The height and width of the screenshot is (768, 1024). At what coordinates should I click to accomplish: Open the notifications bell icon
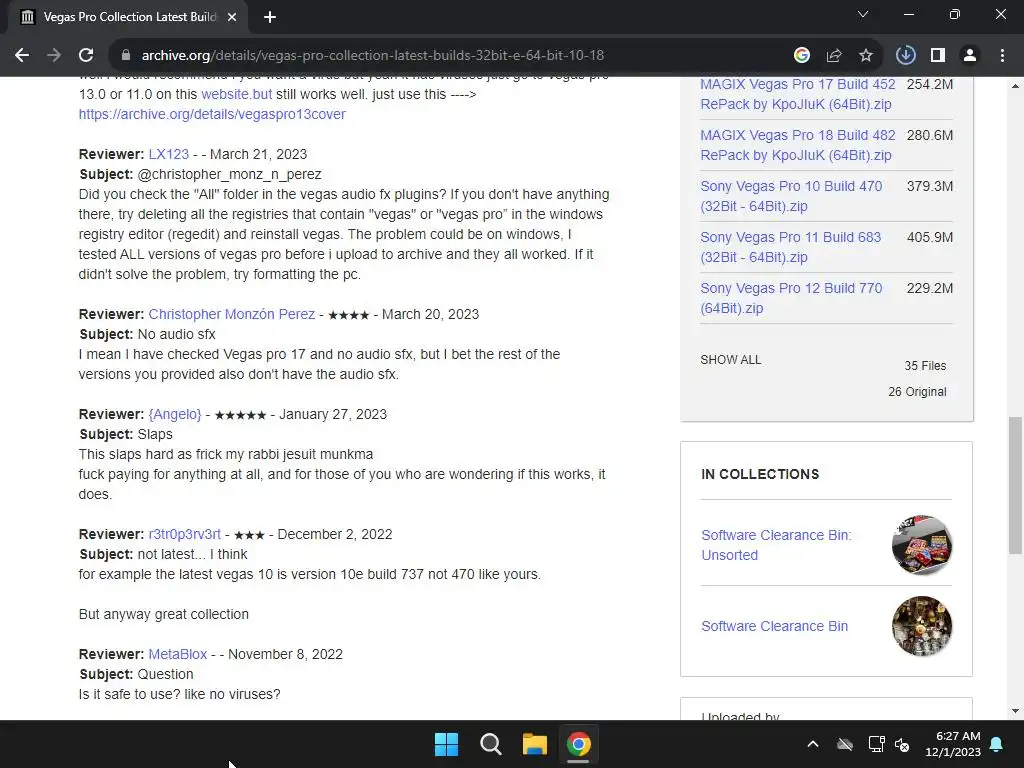click(x=997, y=744)
